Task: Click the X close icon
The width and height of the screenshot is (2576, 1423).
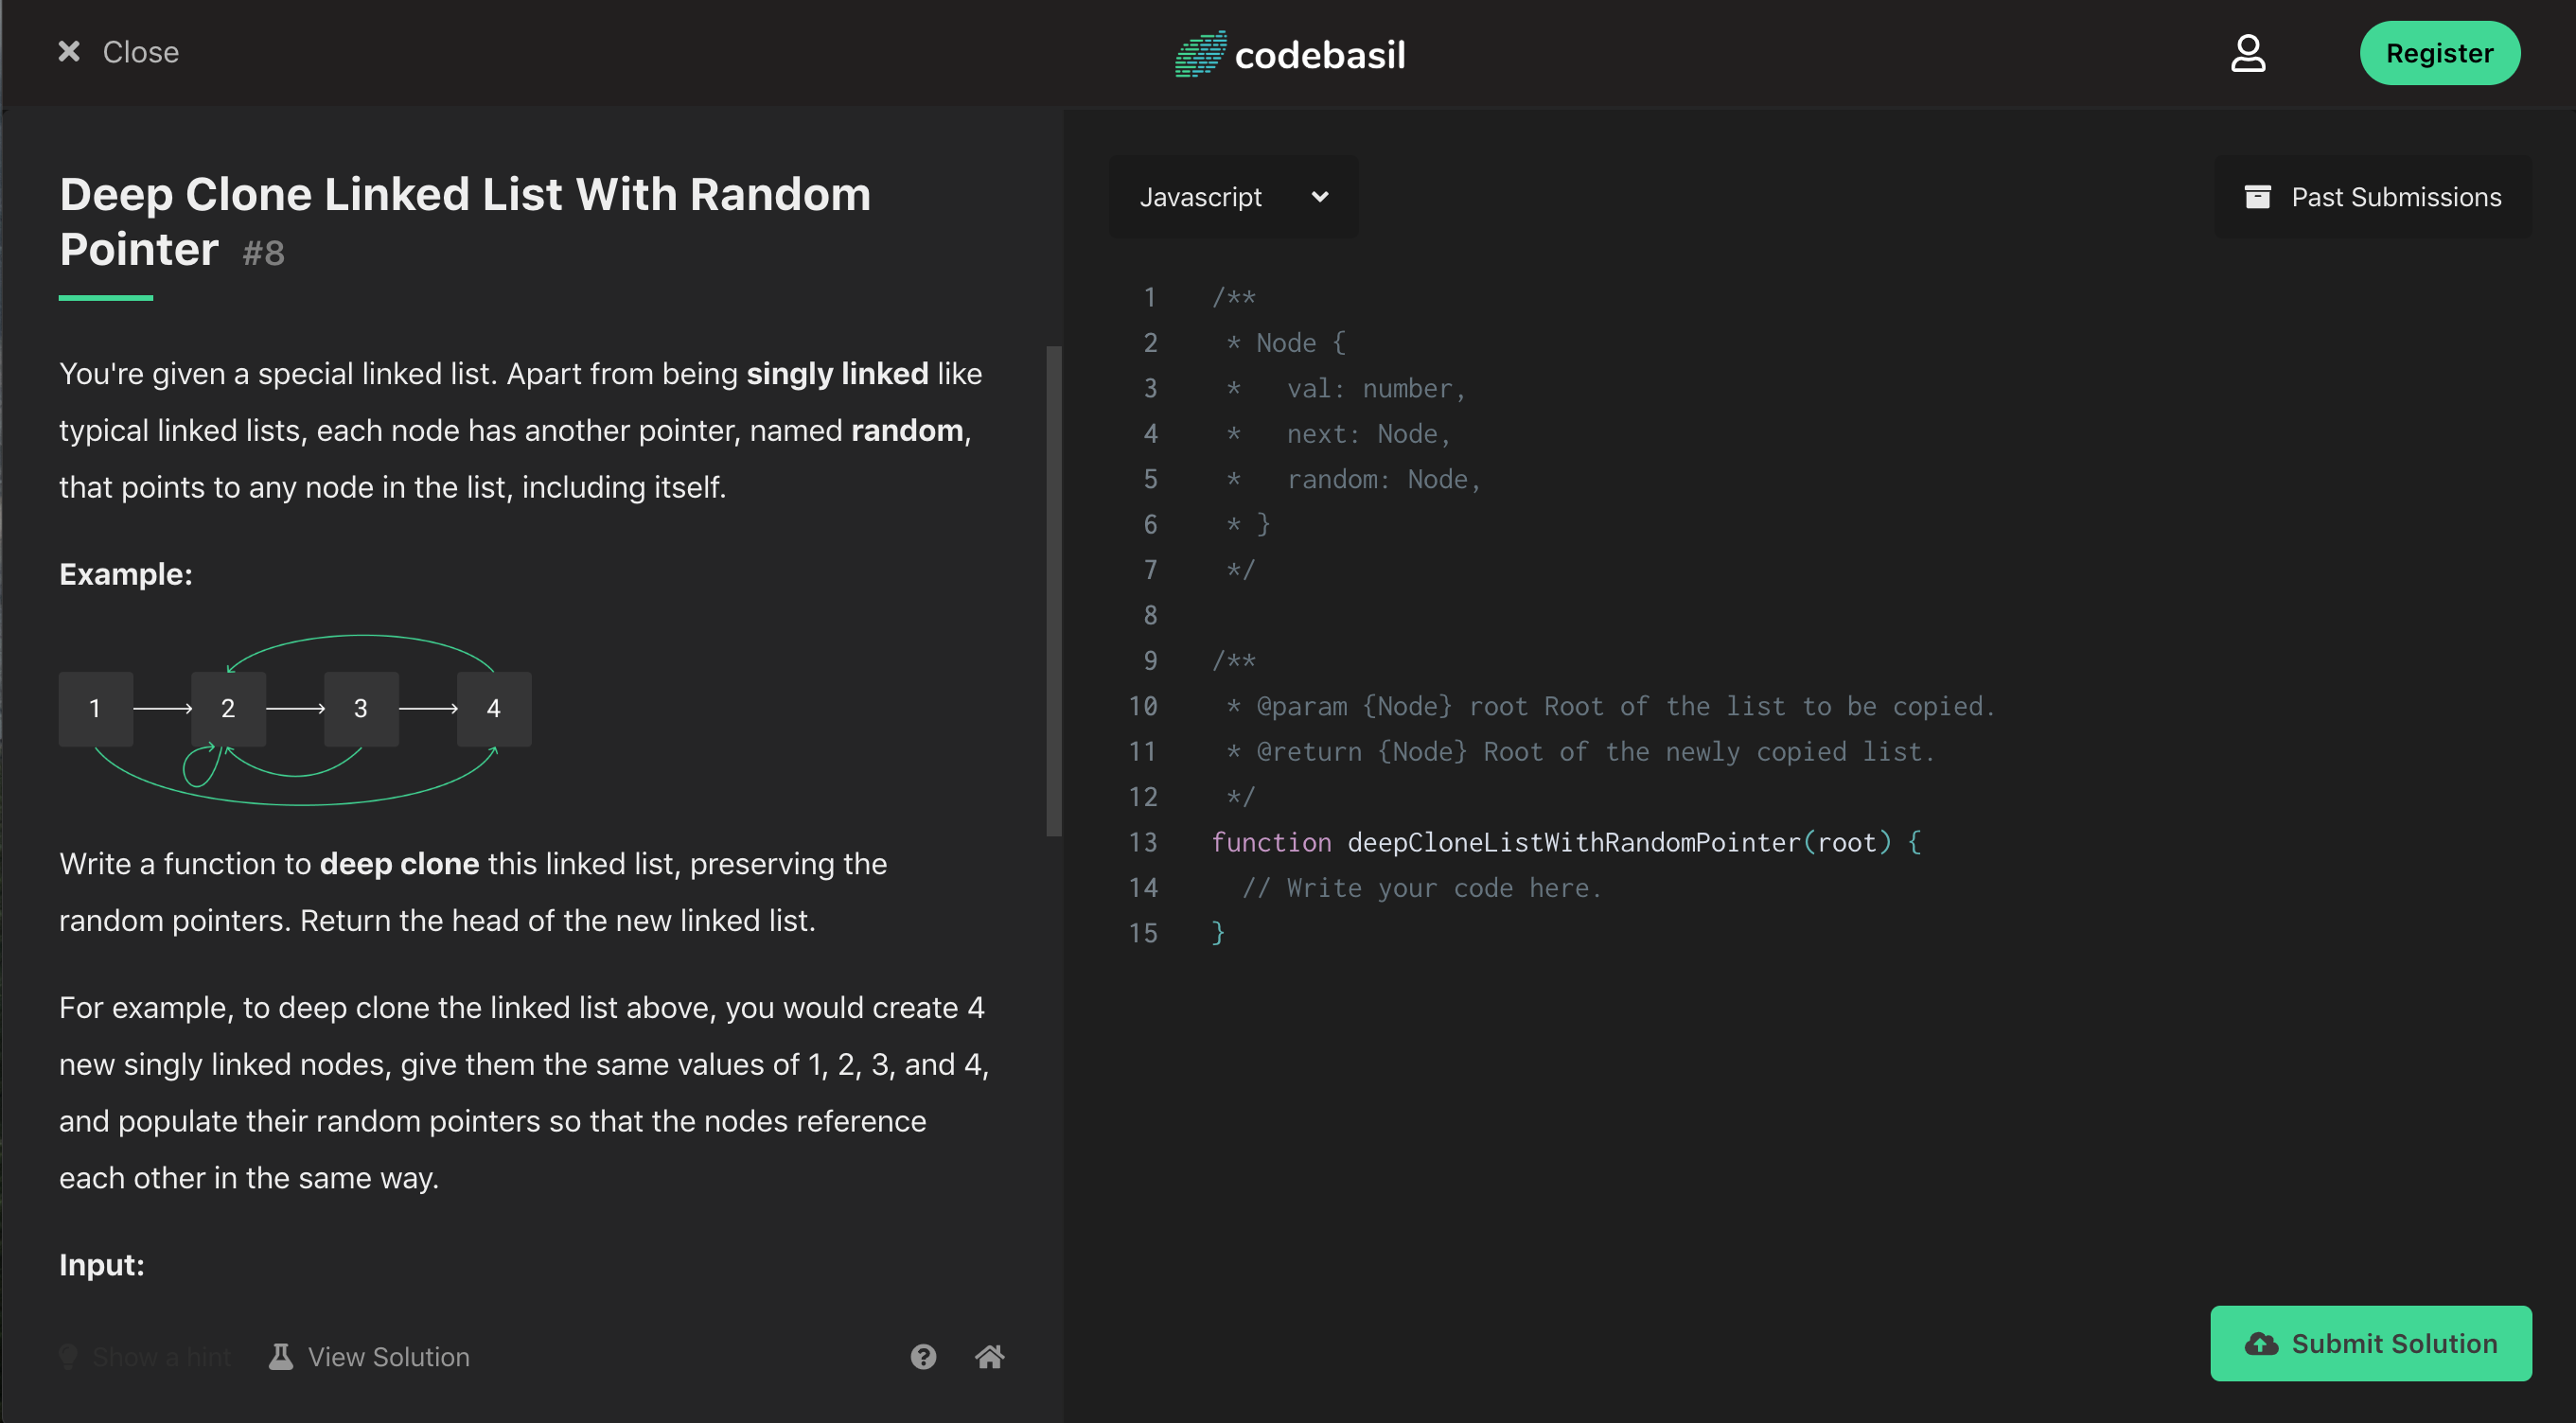Action: [x=69, y=51]
